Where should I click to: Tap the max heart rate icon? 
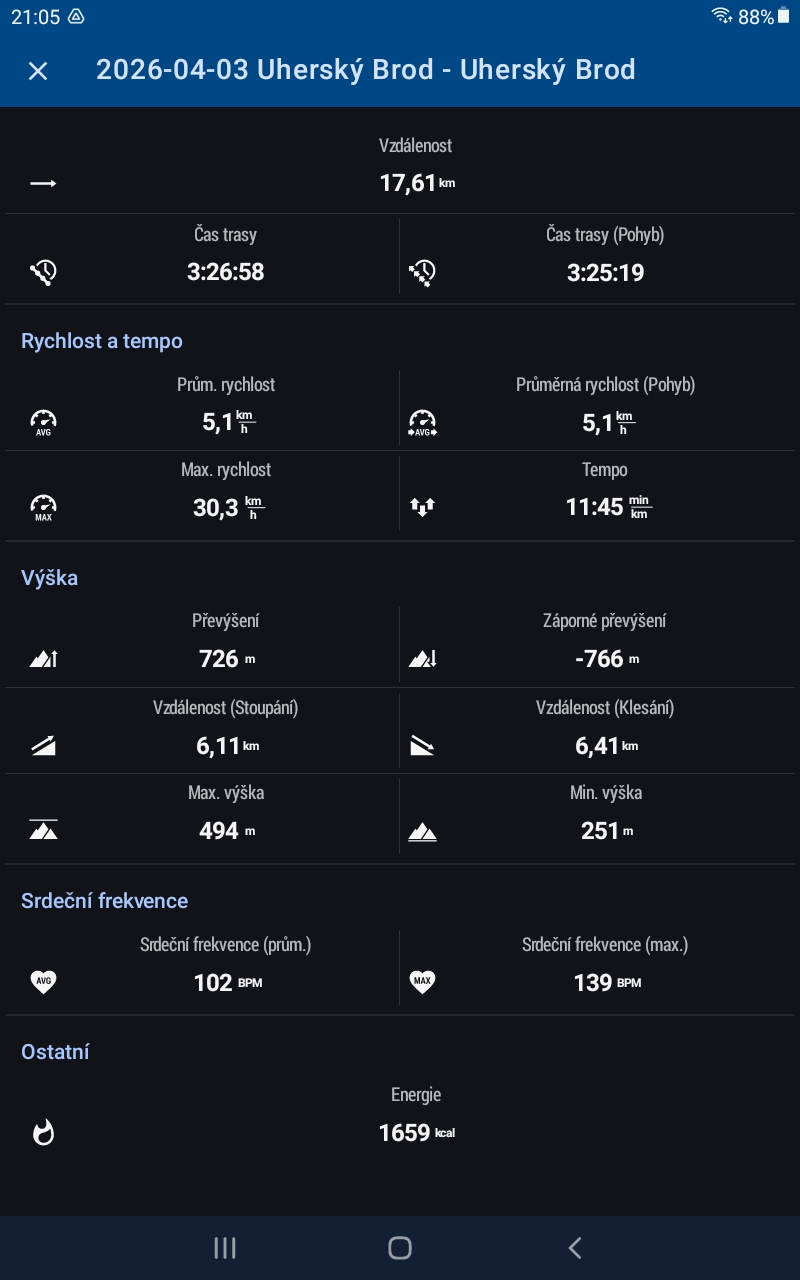[422, 982]
